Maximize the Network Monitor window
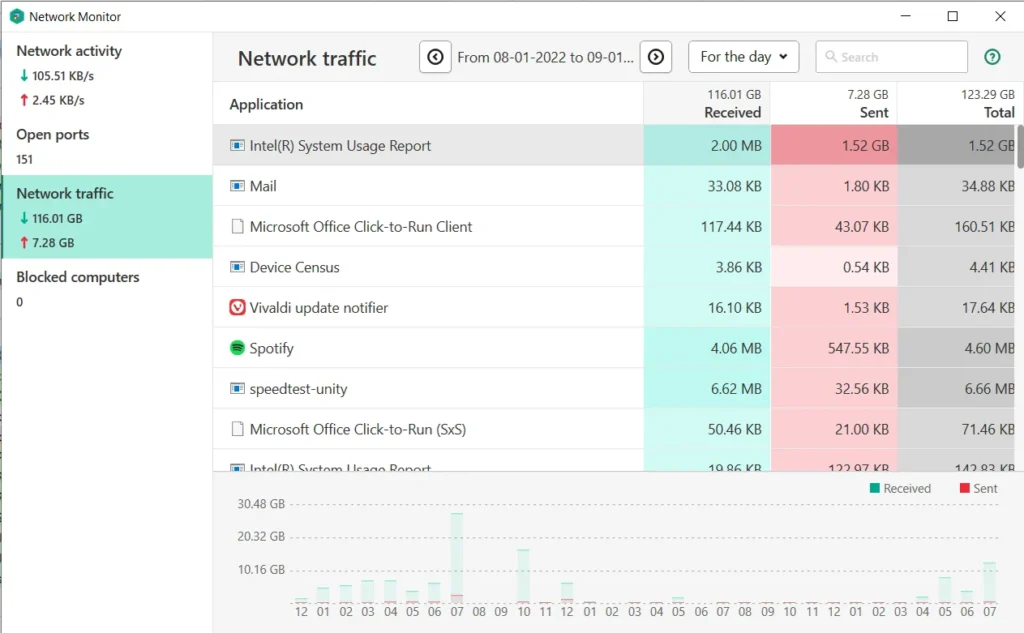Screen dimensions: 1024x633 pyautogui.click(x=952, y=16)
